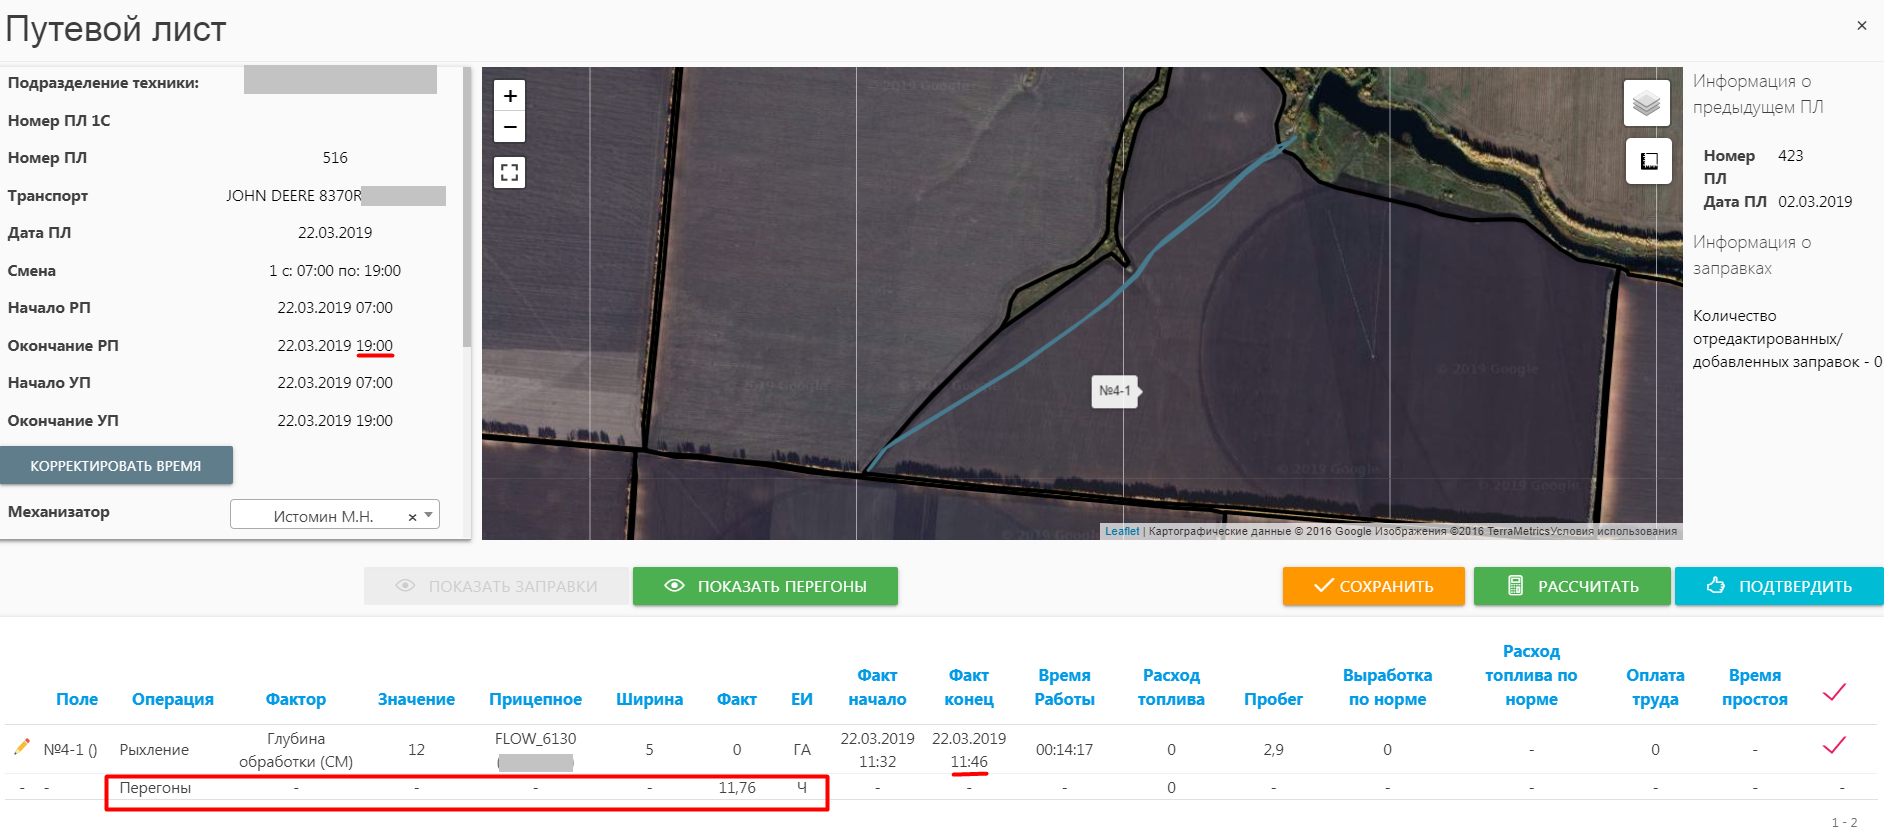Select the Рыхление operation cell
Viewport: 1884px width, 836px height.
[154, 749]
